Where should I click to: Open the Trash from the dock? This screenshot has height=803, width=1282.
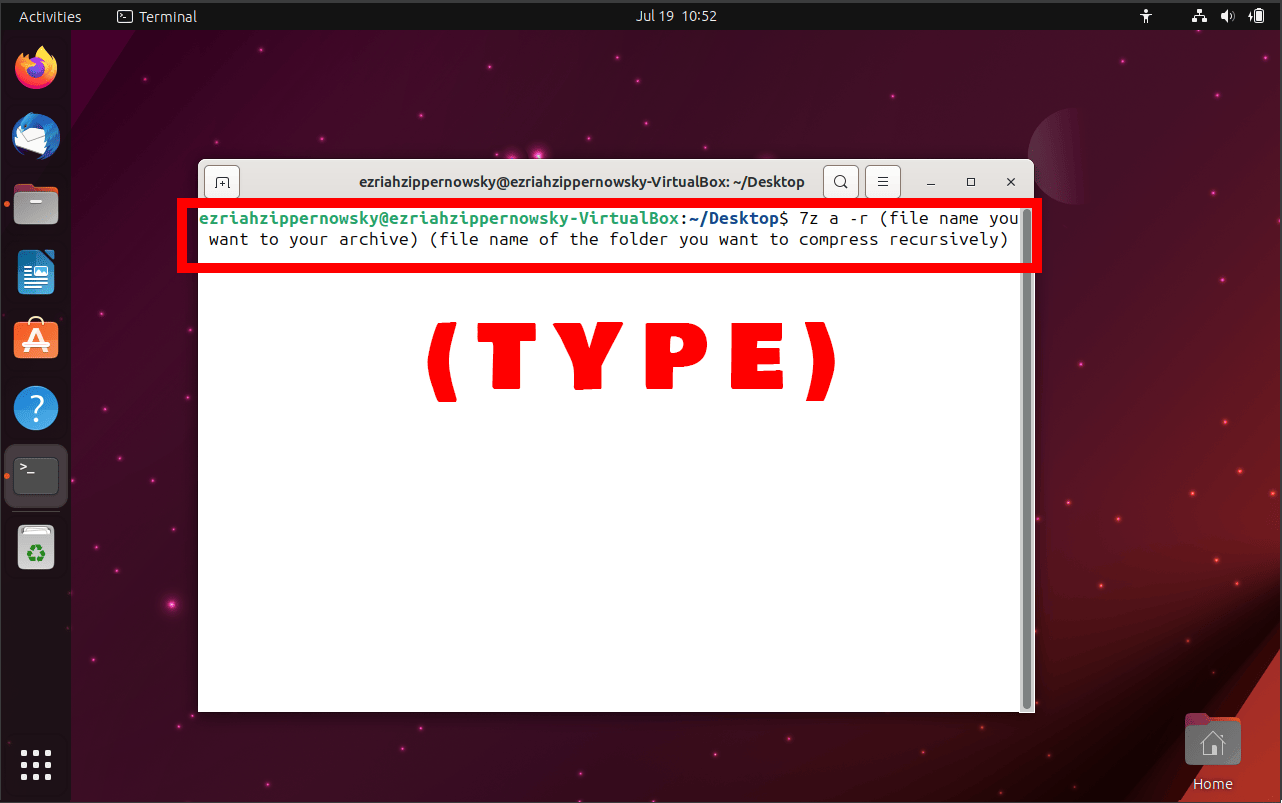coord(36,547)
